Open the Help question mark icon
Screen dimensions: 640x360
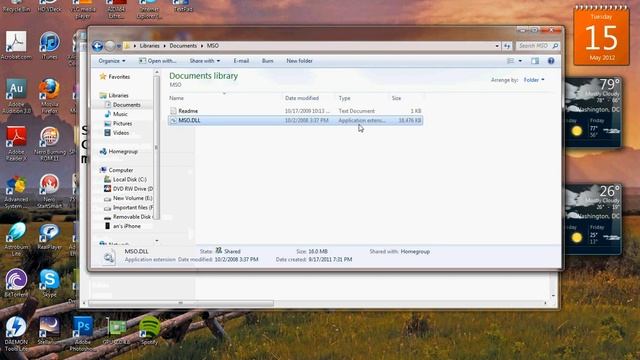click(551, 61)
